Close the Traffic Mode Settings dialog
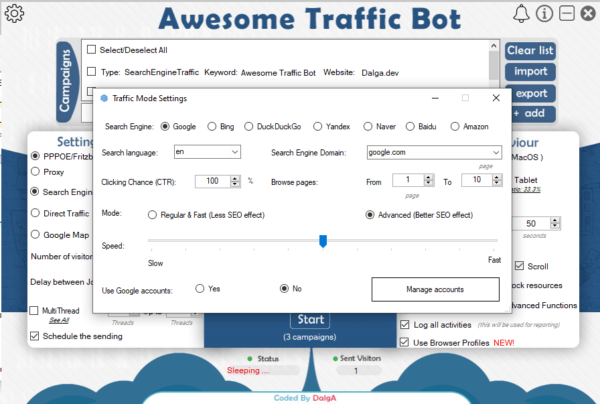 tap(496, 98)
